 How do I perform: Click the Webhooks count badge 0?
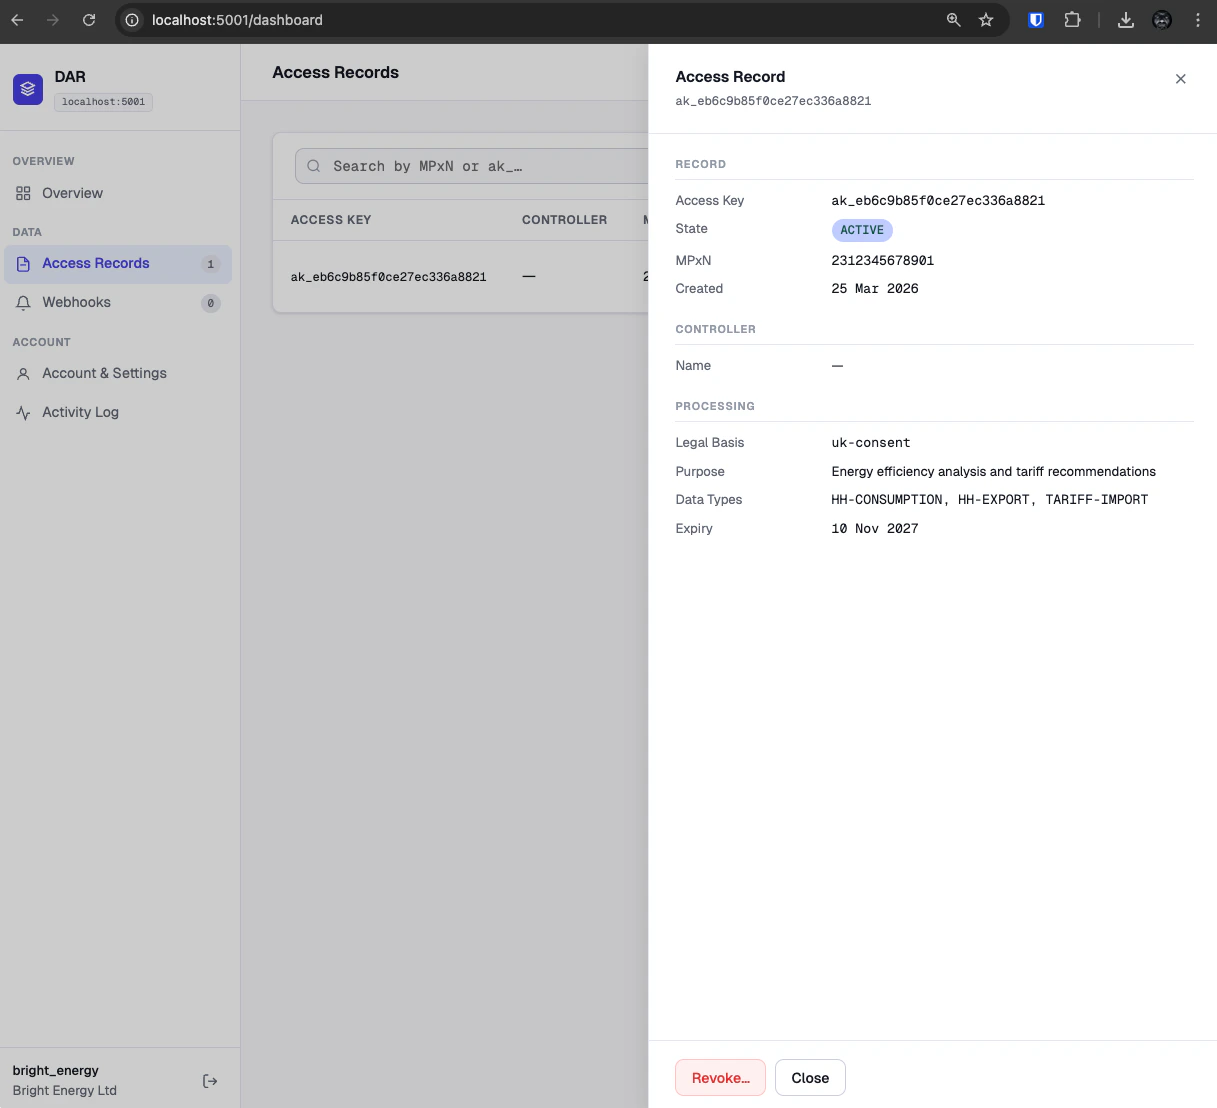[210, 303]
